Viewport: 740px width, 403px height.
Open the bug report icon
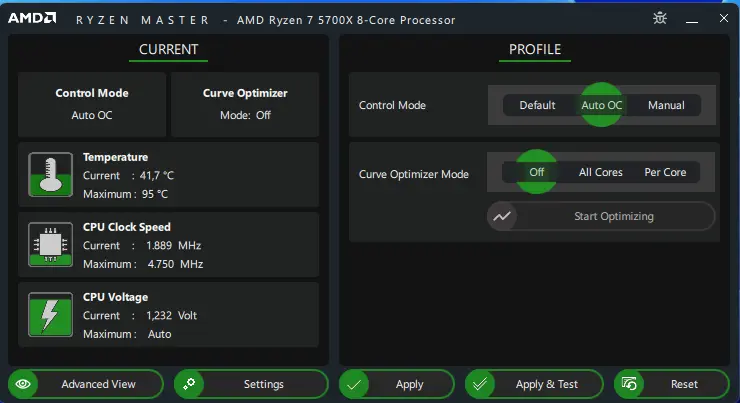pyautogui.click(x=660, y=18)
